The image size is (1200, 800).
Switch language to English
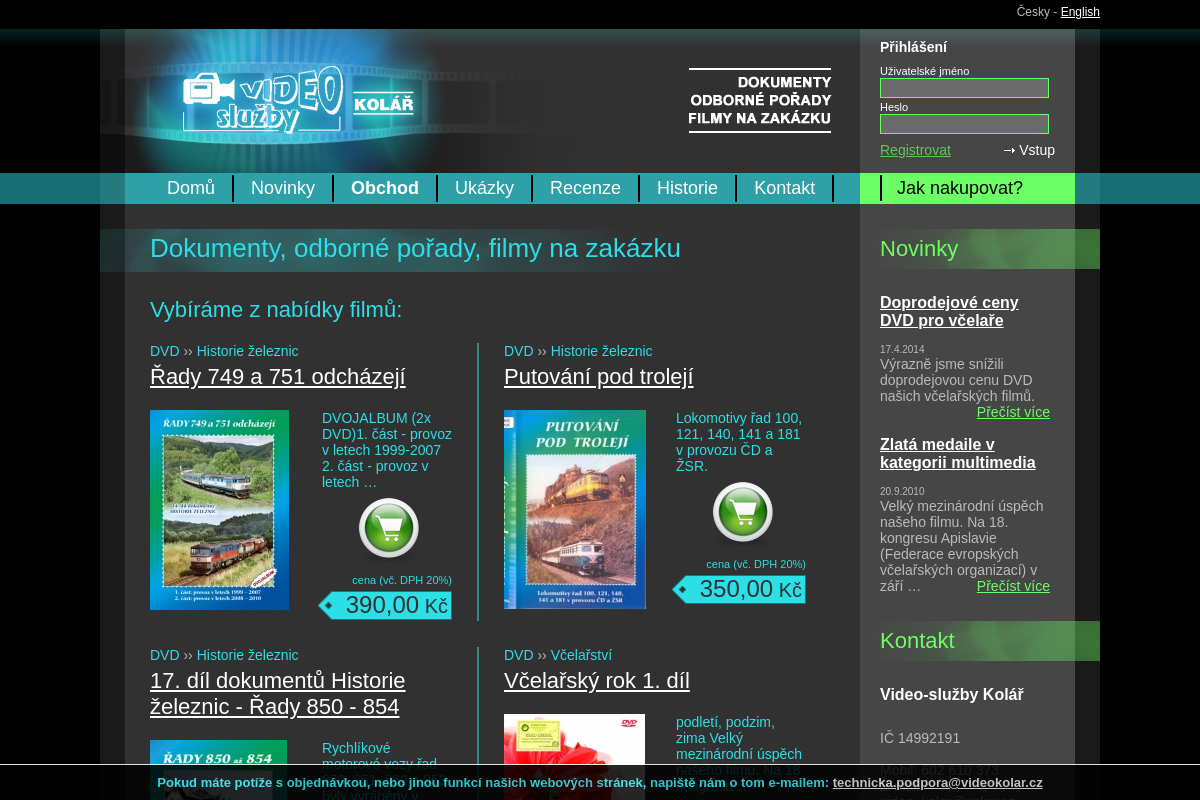click(x=1080, y=12)
